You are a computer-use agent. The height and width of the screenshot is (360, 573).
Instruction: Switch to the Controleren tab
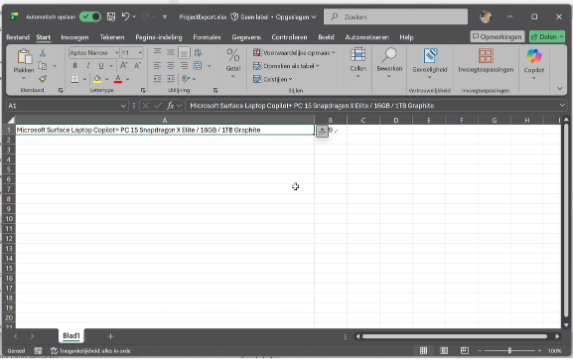pyautogui.click(x=289, y=37)
